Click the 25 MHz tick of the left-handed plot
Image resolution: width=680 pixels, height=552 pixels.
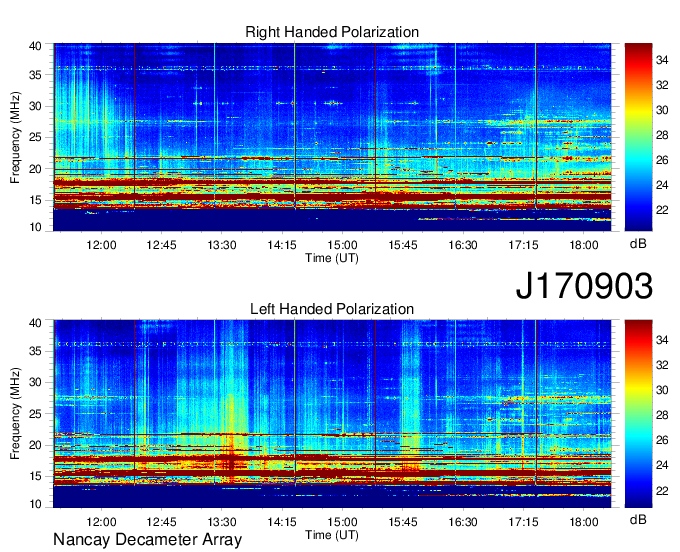pyautogui.click(x=35, y=414)
